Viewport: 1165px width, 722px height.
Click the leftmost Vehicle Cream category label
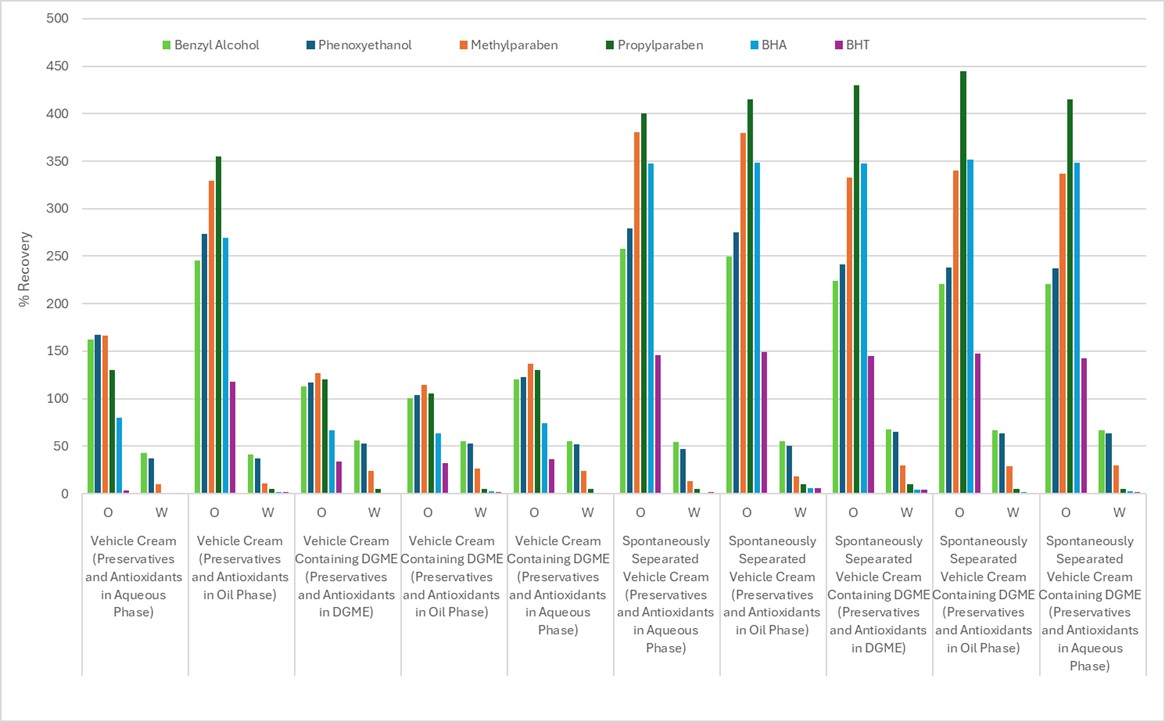click(136, 577)
